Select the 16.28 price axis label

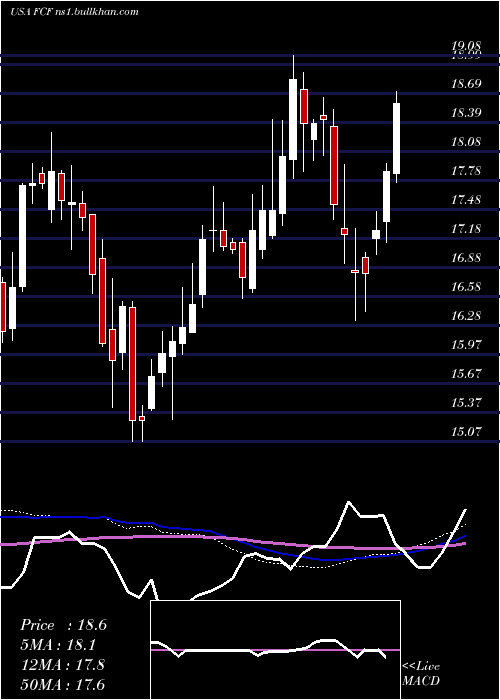[x=466, y=316]
